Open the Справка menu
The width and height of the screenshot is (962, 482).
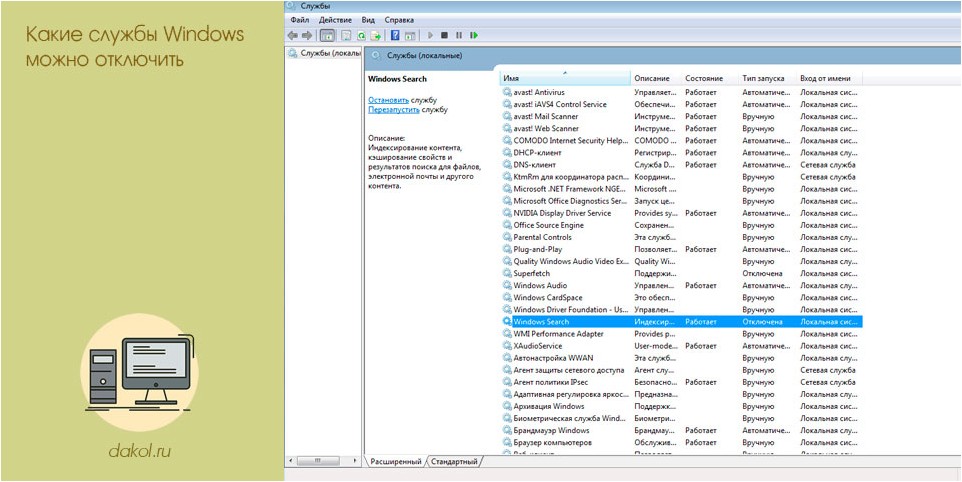tap(399, 20)
